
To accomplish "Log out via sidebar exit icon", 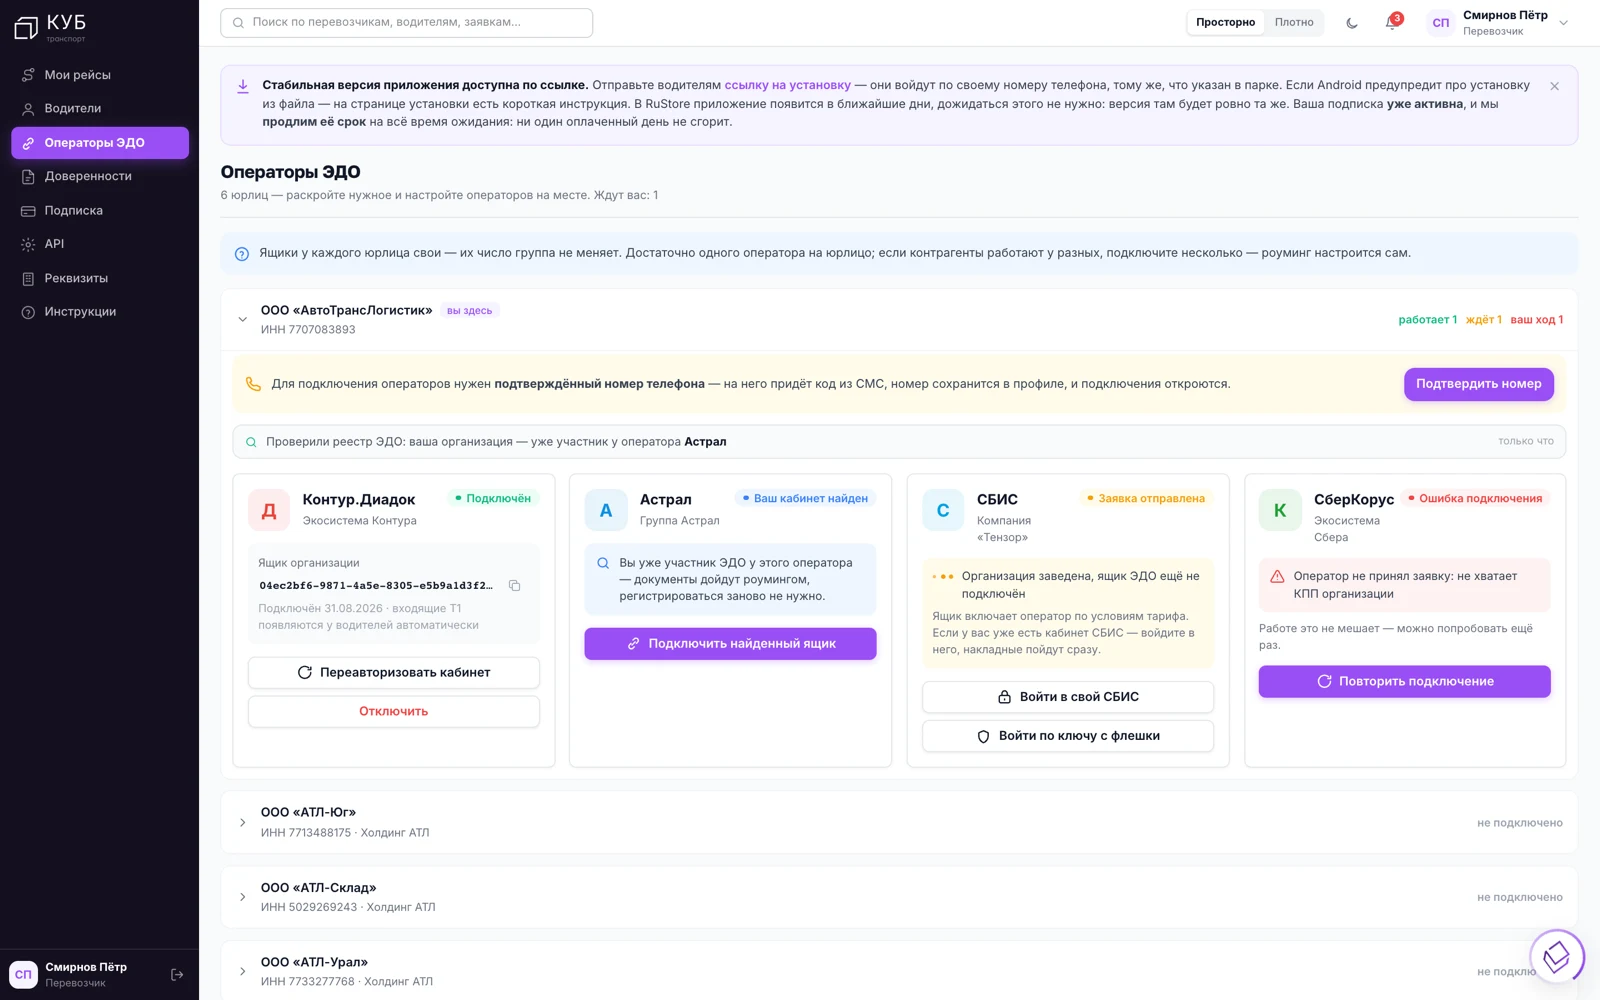I will (x=177, y=975).
